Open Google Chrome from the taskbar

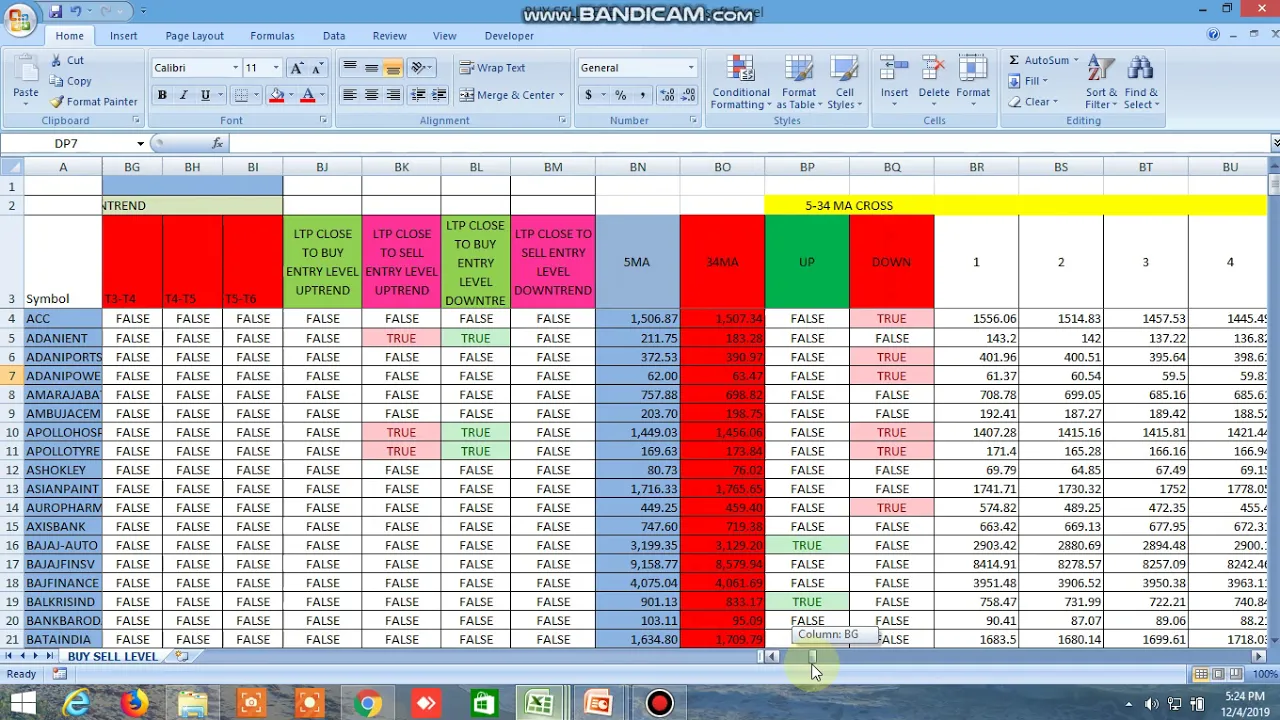tap(367, 704)
